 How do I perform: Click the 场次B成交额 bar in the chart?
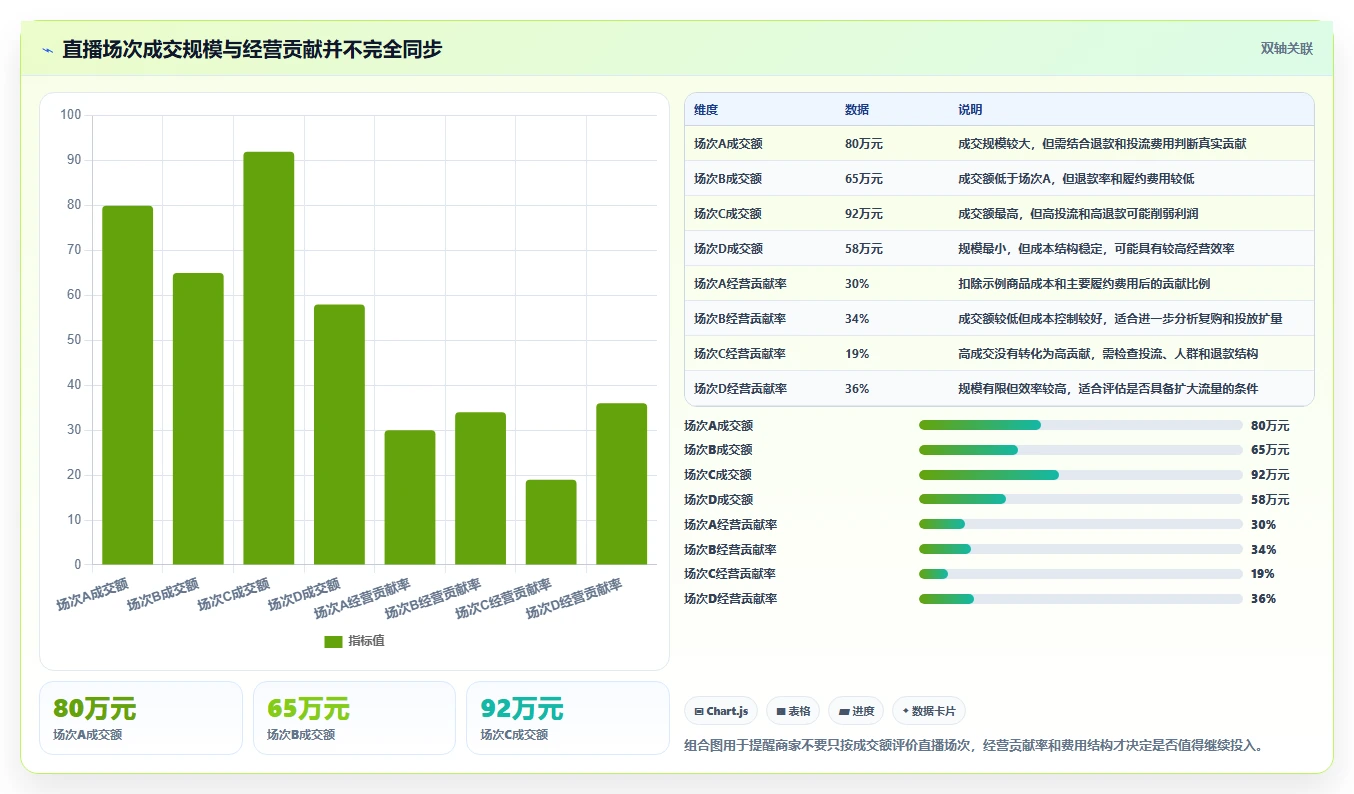[x=198, y=419]
